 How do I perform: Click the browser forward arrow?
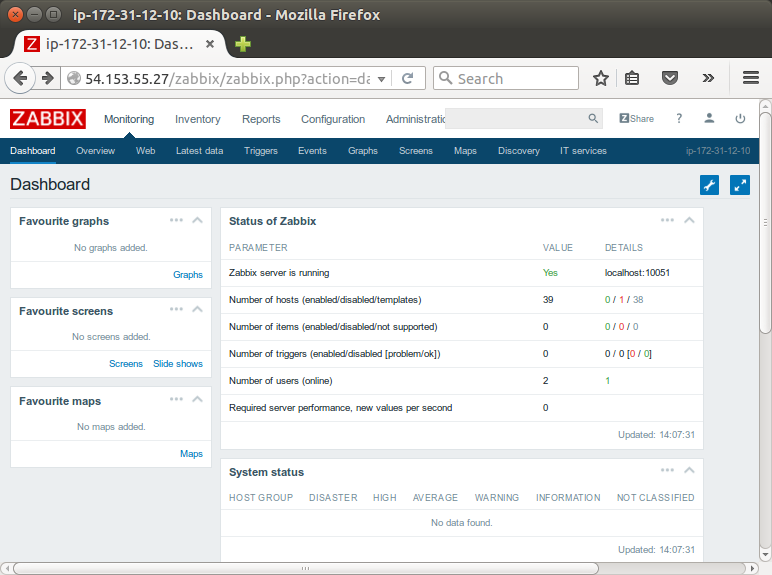pyautogui.click(x=48, y=78)
